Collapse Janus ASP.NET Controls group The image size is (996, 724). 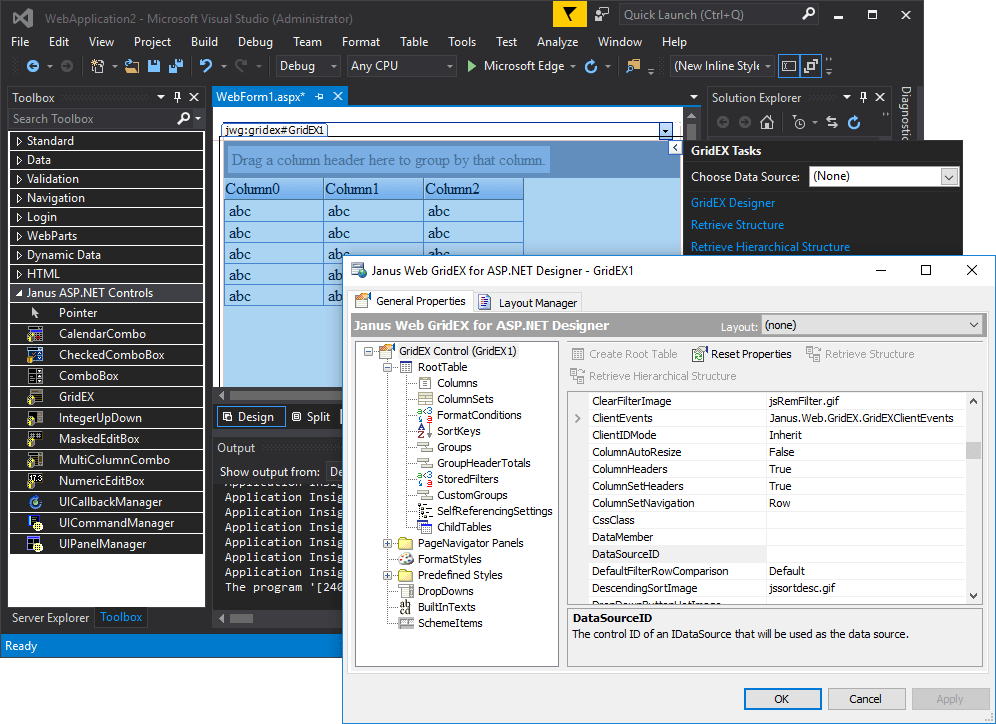point(19,293)
